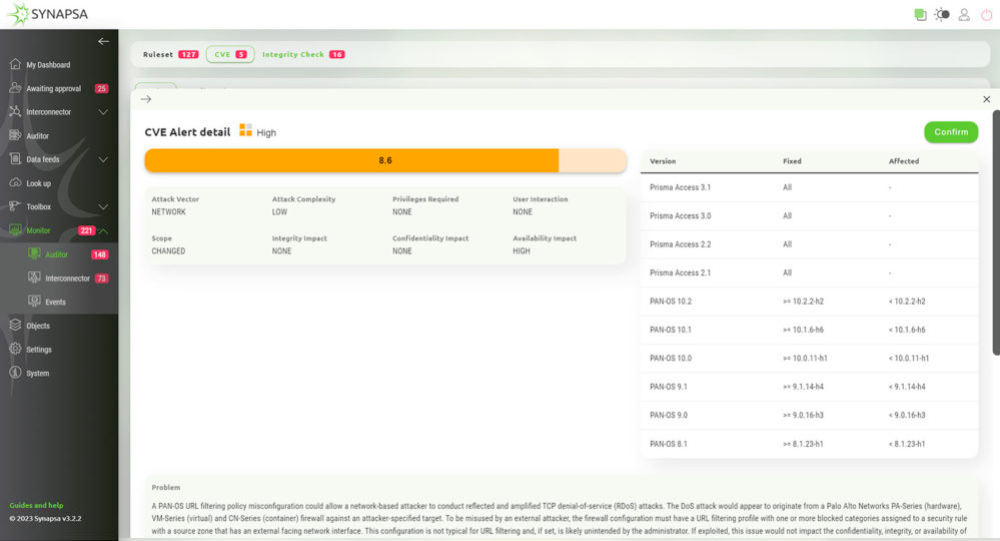Click the arrow to expand detail panel
Viewport: 1000px width, 541px height.
point(146,99)
